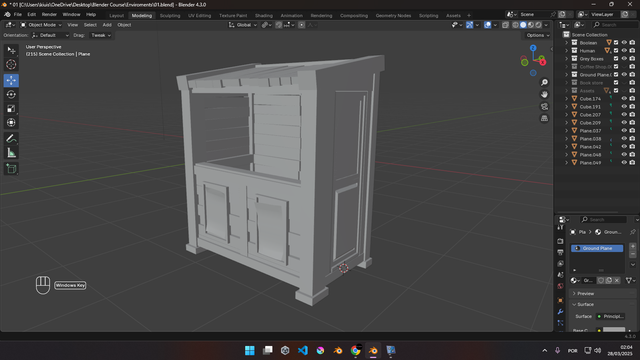Switch to the Layout workspace tab
640x360 pixels.
click(x=116, y=16)
